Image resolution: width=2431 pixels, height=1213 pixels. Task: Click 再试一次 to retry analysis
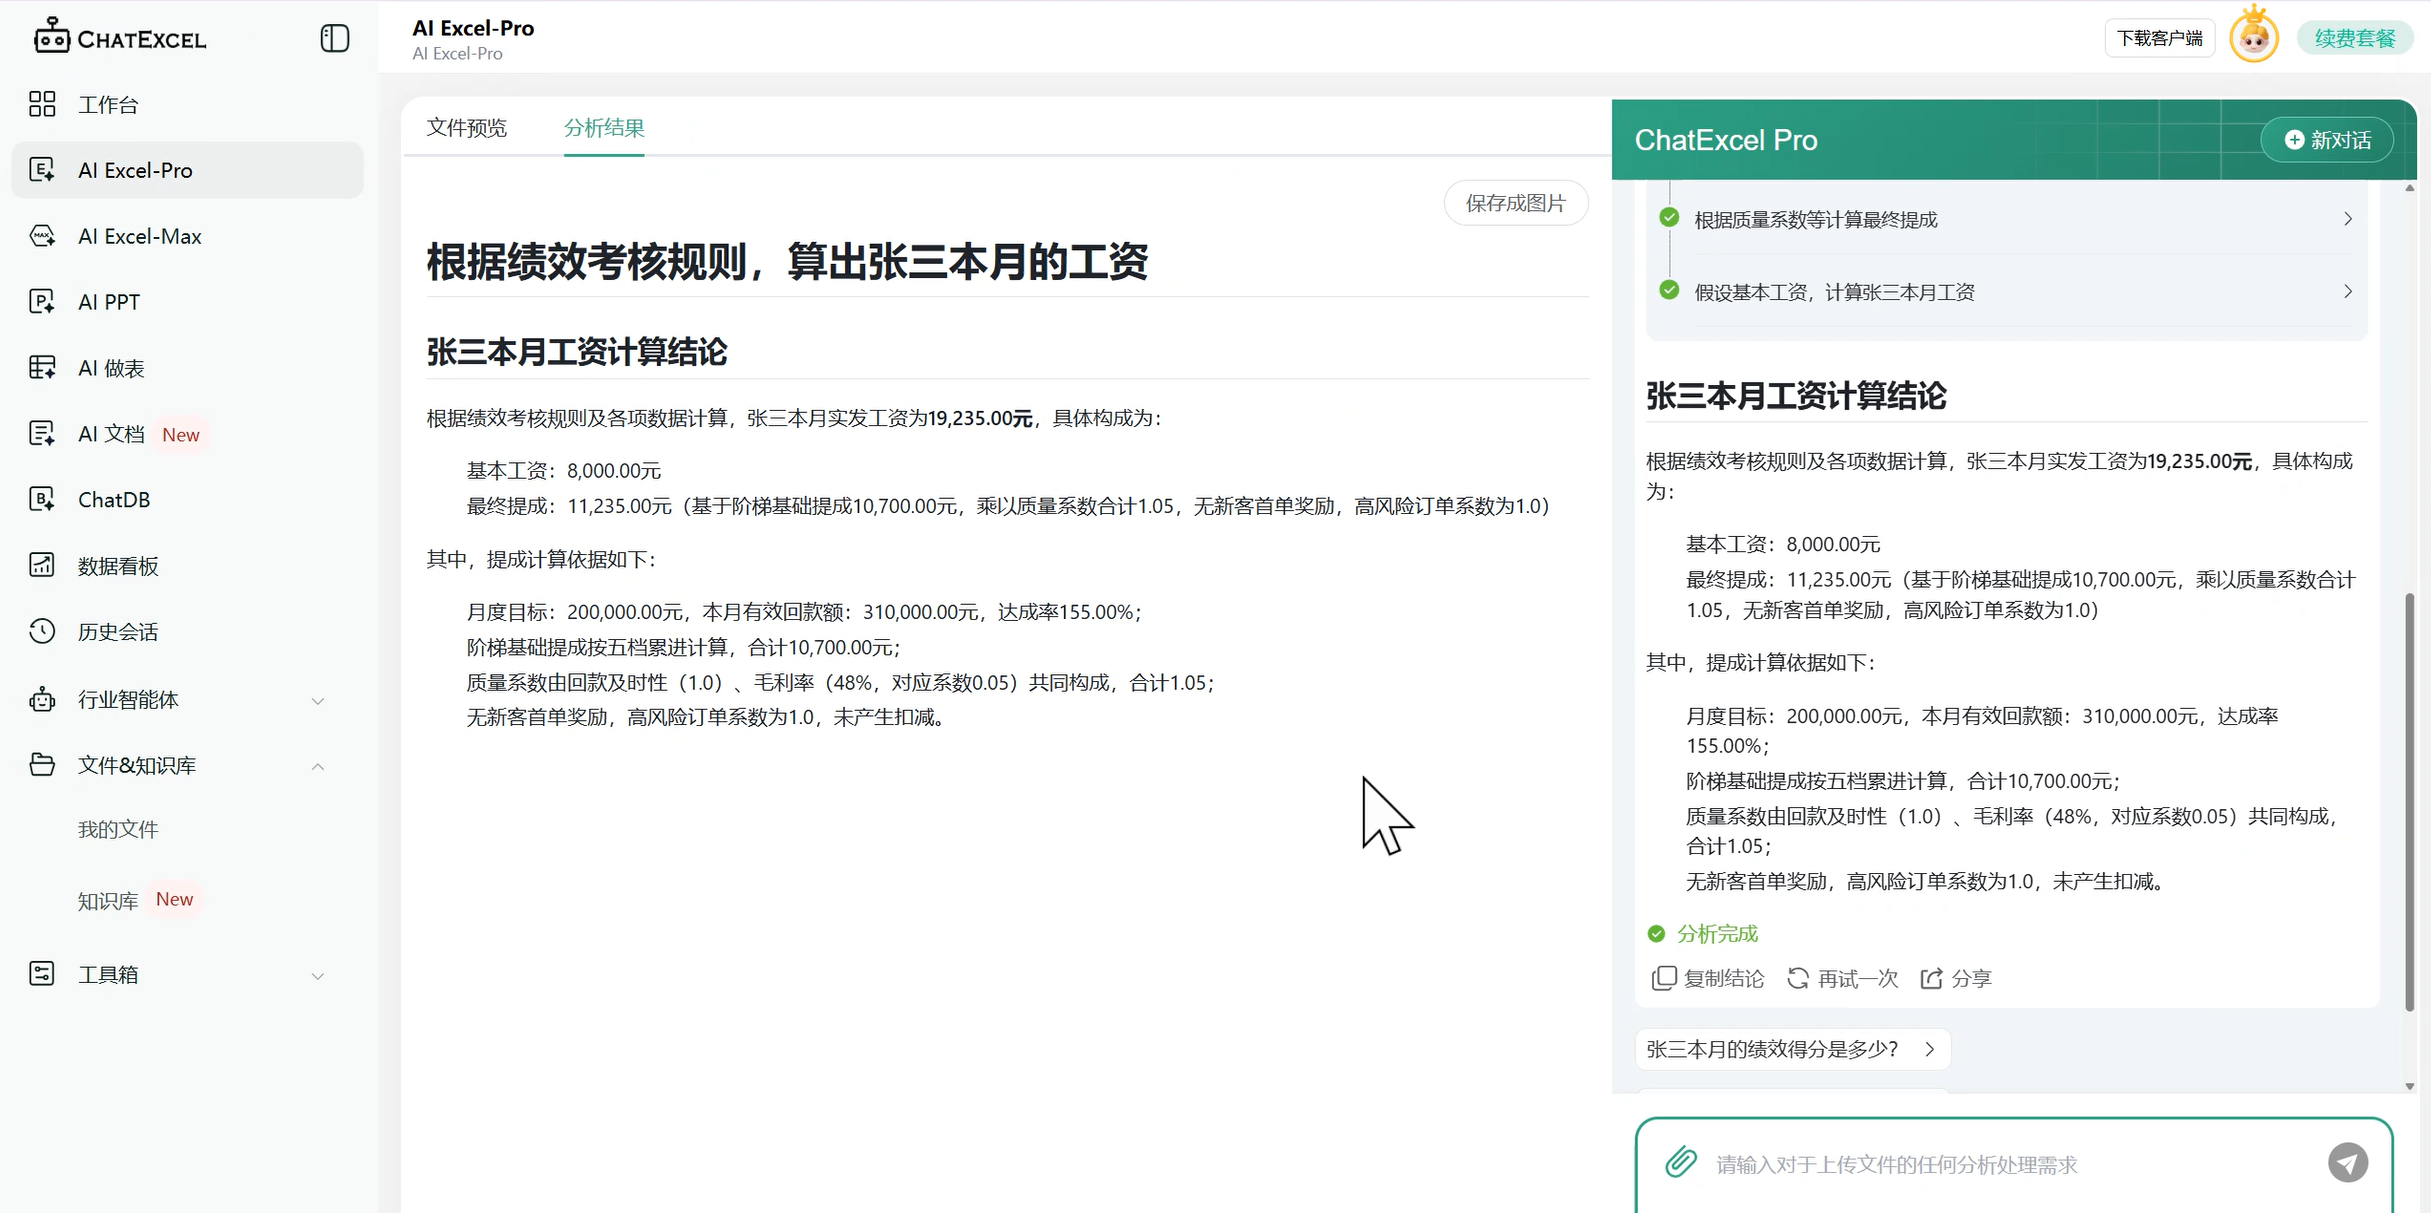1842,978
